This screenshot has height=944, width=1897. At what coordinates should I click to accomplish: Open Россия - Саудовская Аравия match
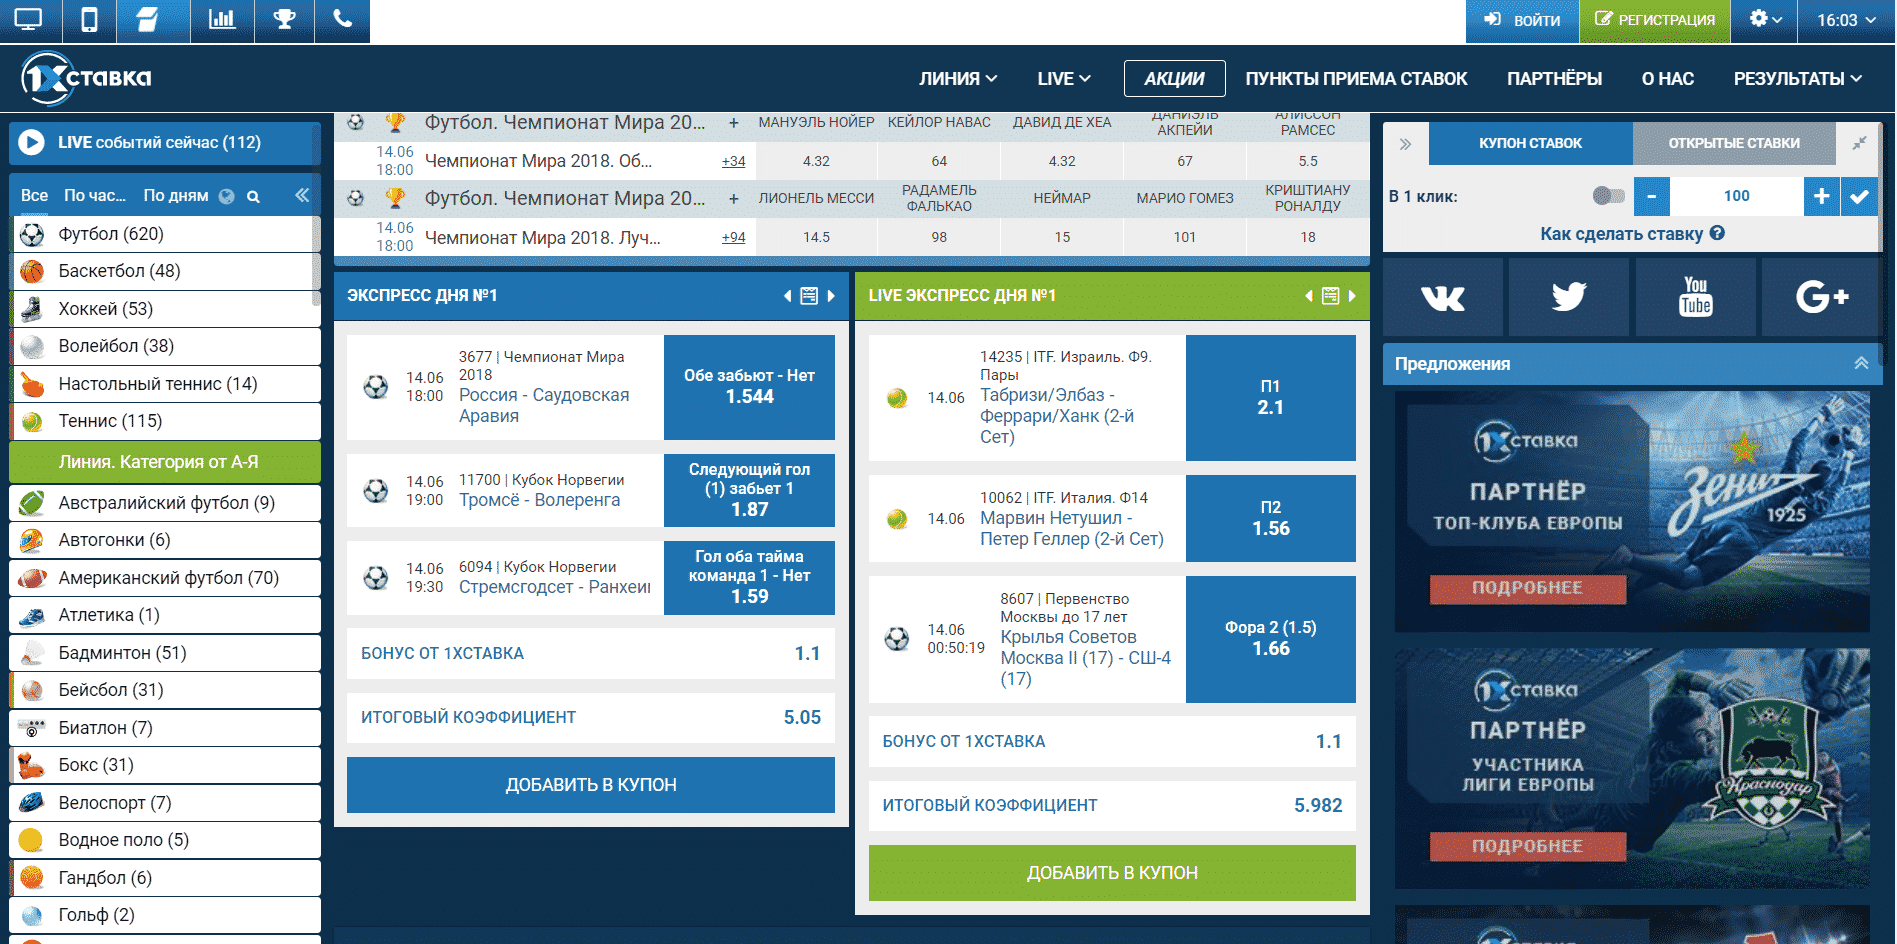(x=544, y=405)
